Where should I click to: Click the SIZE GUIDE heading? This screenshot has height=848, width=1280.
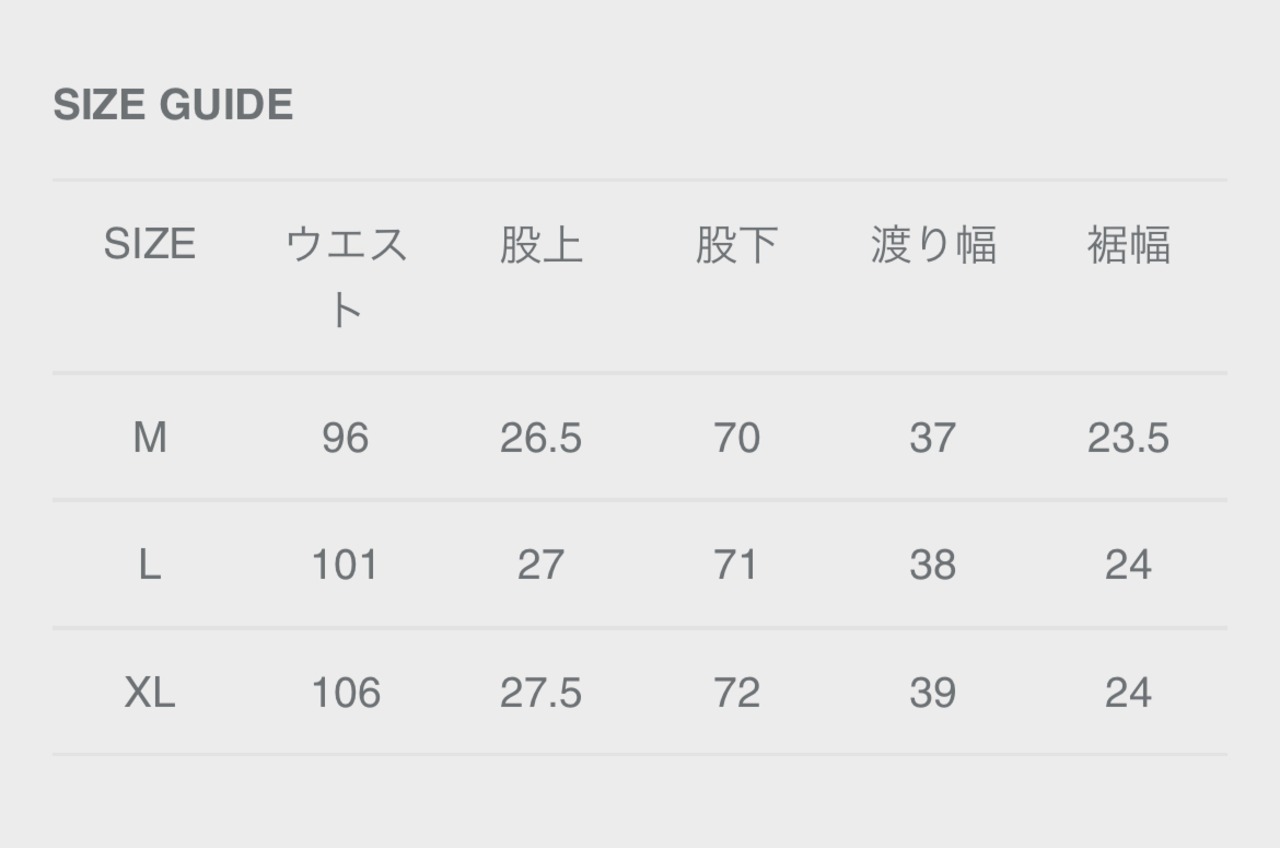tap(173, 105)
